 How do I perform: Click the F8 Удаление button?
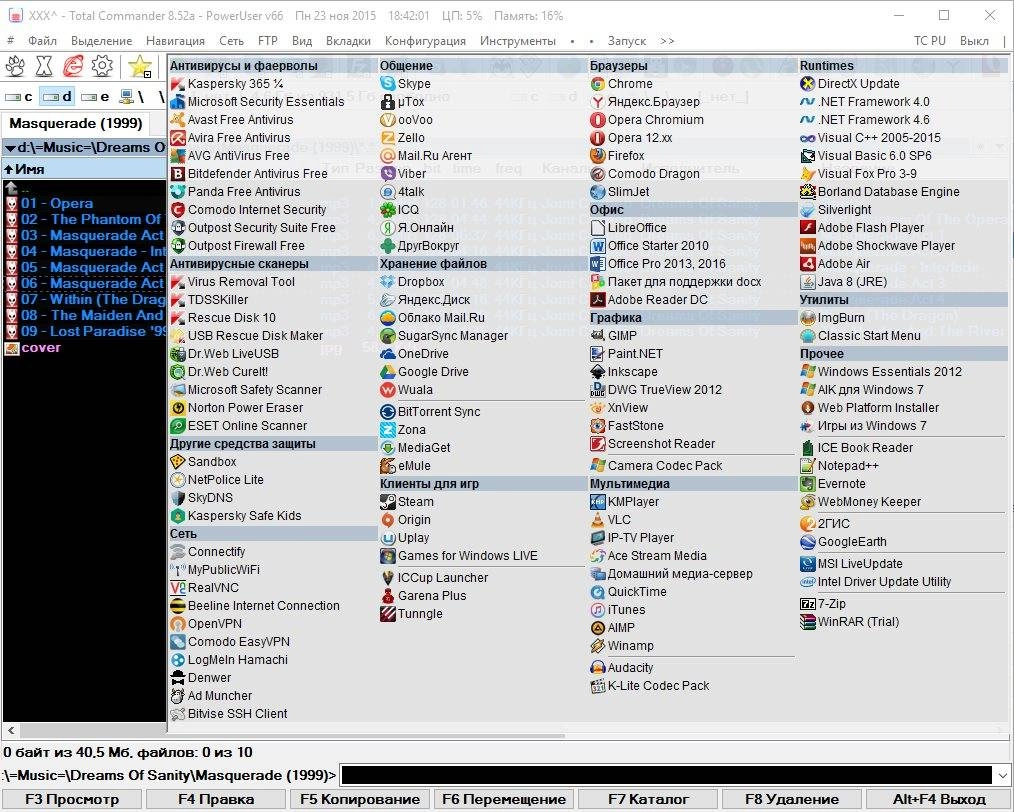(x=792, y=799)
